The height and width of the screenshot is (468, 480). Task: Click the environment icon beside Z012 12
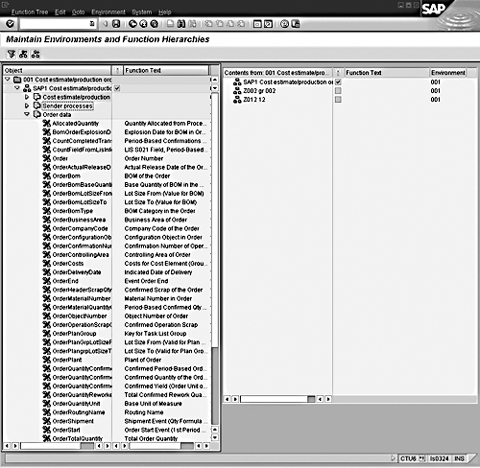click(x=237, y=99)
